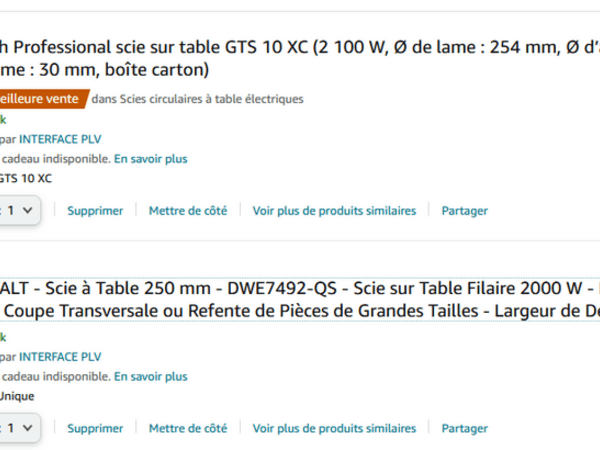Supprimer the Bosch GTS 10 XC from cart
This screenshot has height=450, width=600.
click(95, 211)
